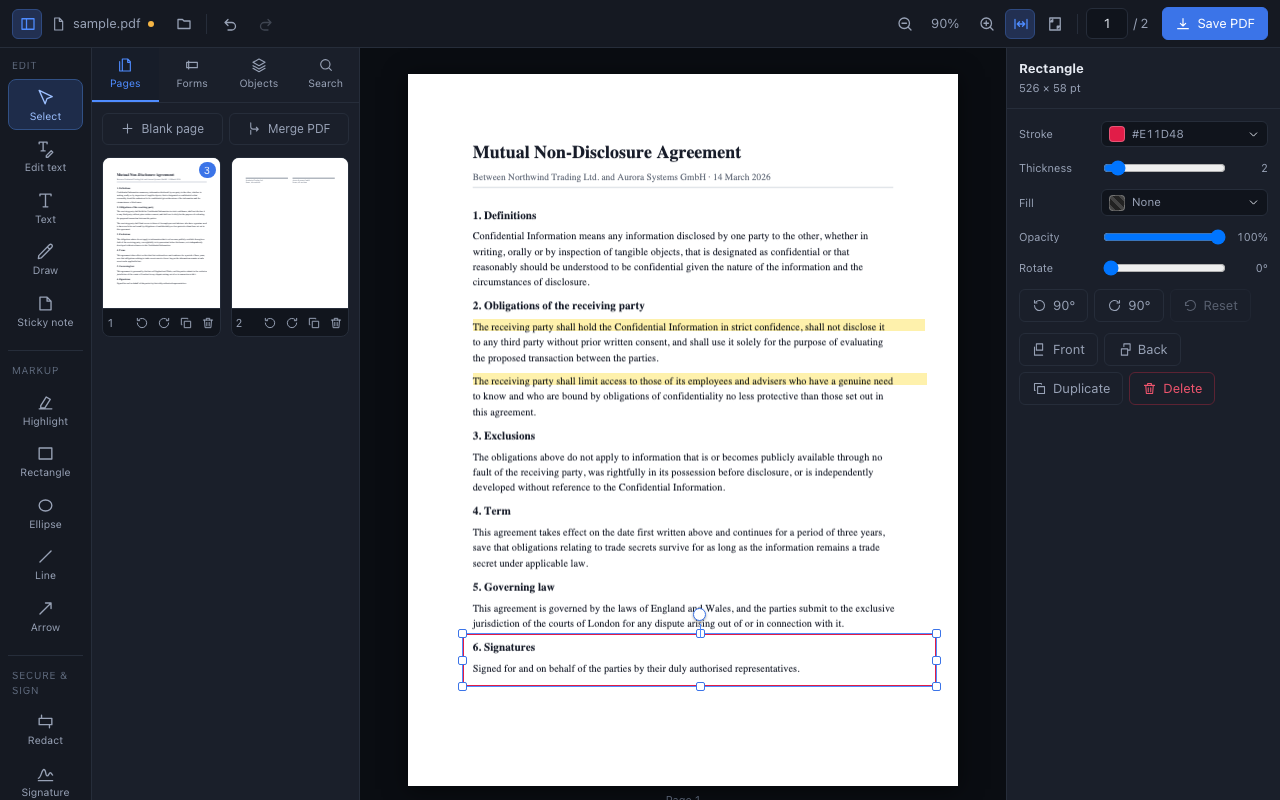1280x800 pixels.
Task: Open the Stroke color dropdown
Action: [1184, 134]
